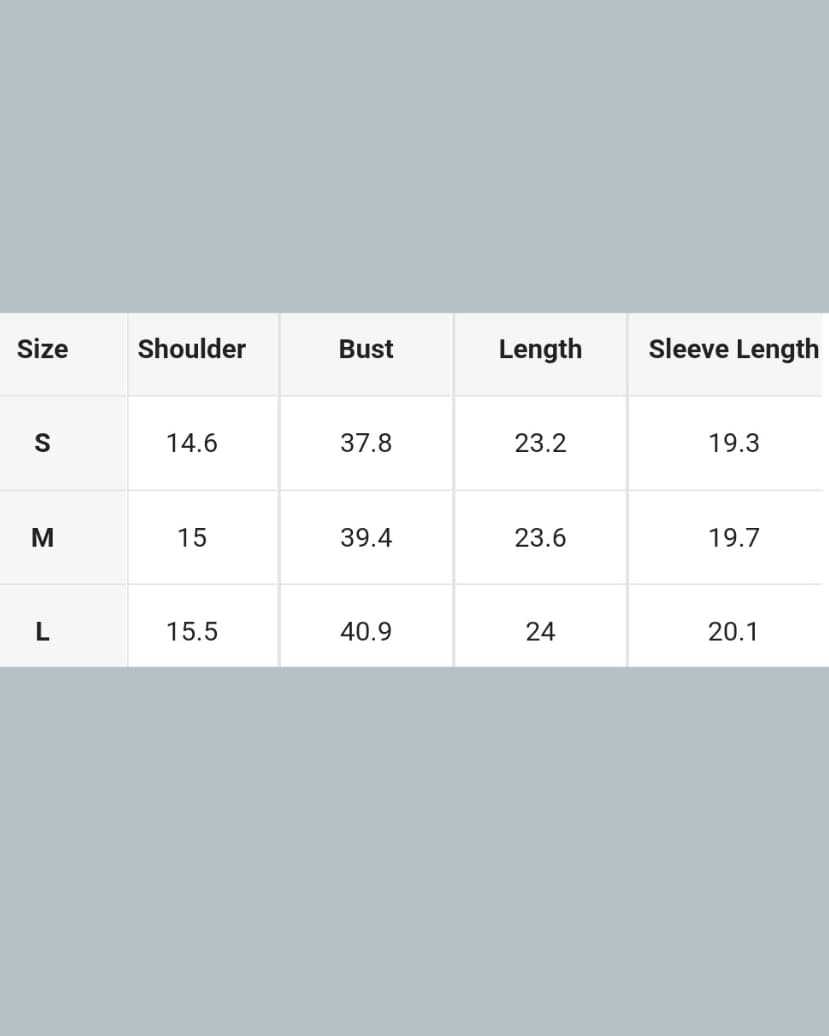Select the M size row label
Viewport: 829px width, 1036px height.
pos(42,538)
